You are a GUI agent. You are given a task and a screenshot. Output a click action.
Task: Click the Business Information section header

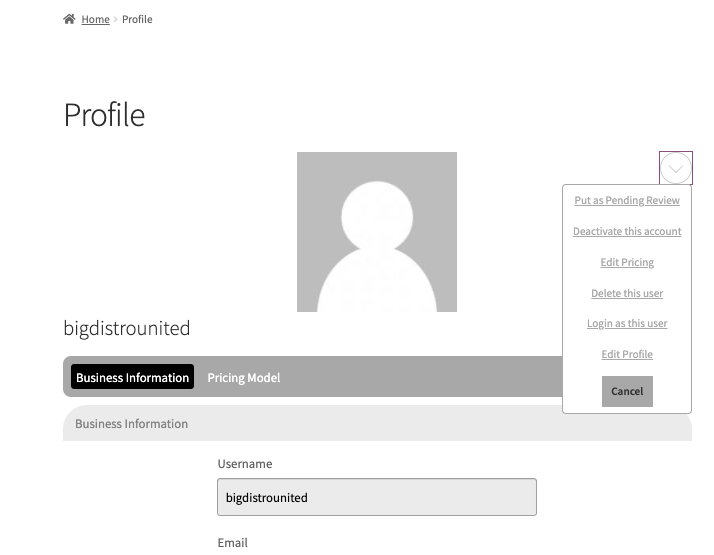pos(377,423)
